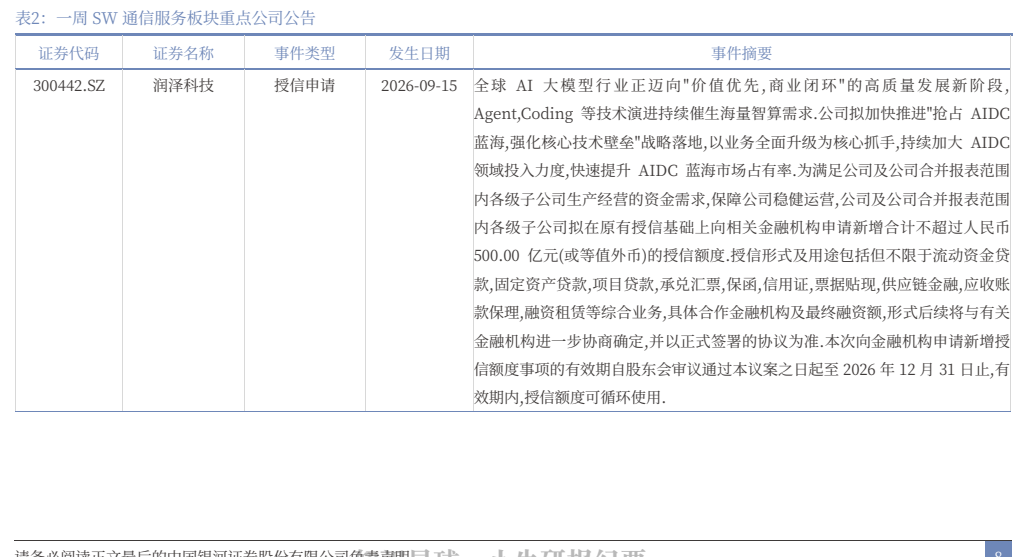Image resolution: width=1027 pixels, height=557 pixels.
Task: Select the '事件类型' column header
Action: [x=305, y=54]
